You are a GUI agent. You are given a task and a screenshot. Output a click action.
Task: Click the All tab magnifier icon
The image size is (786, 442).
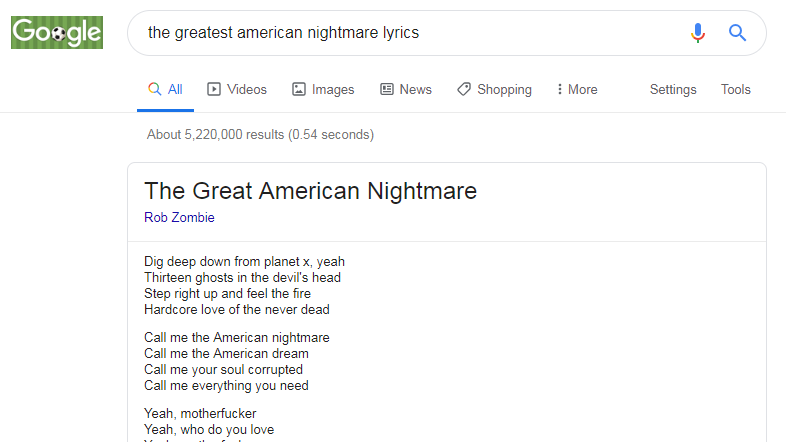click(x=154, y=89)
